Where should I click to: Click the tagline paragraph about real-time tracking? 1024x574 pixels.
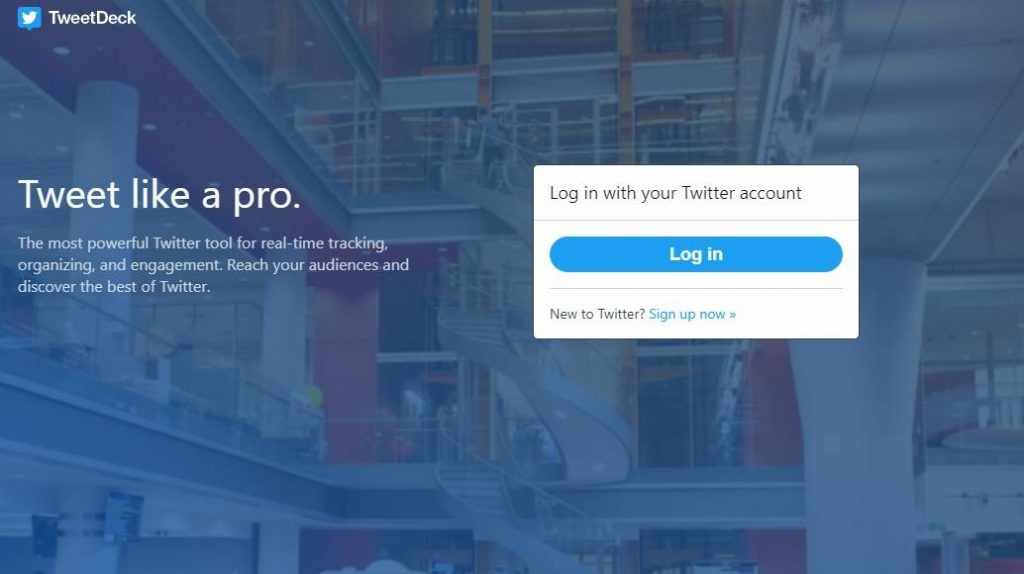pyautogui.click(x=213, y=264)
